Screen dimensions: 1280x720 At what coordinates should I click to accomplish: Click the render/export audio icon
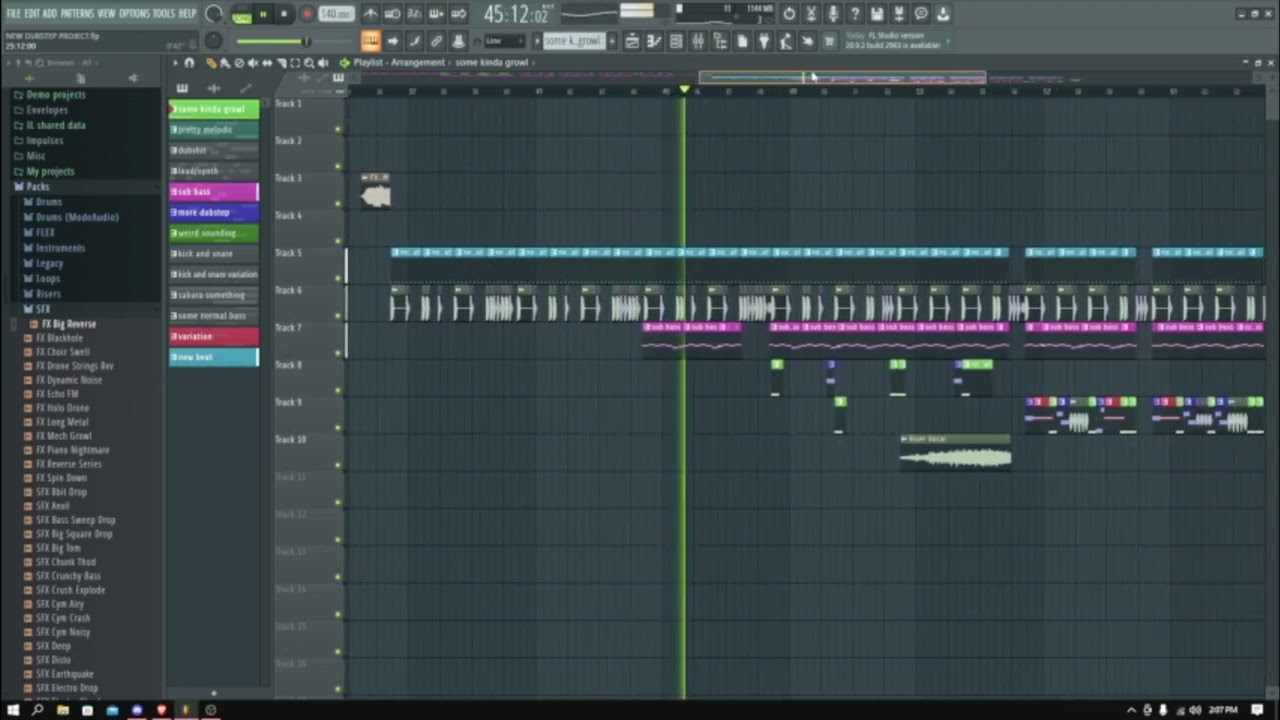[900, 14]
